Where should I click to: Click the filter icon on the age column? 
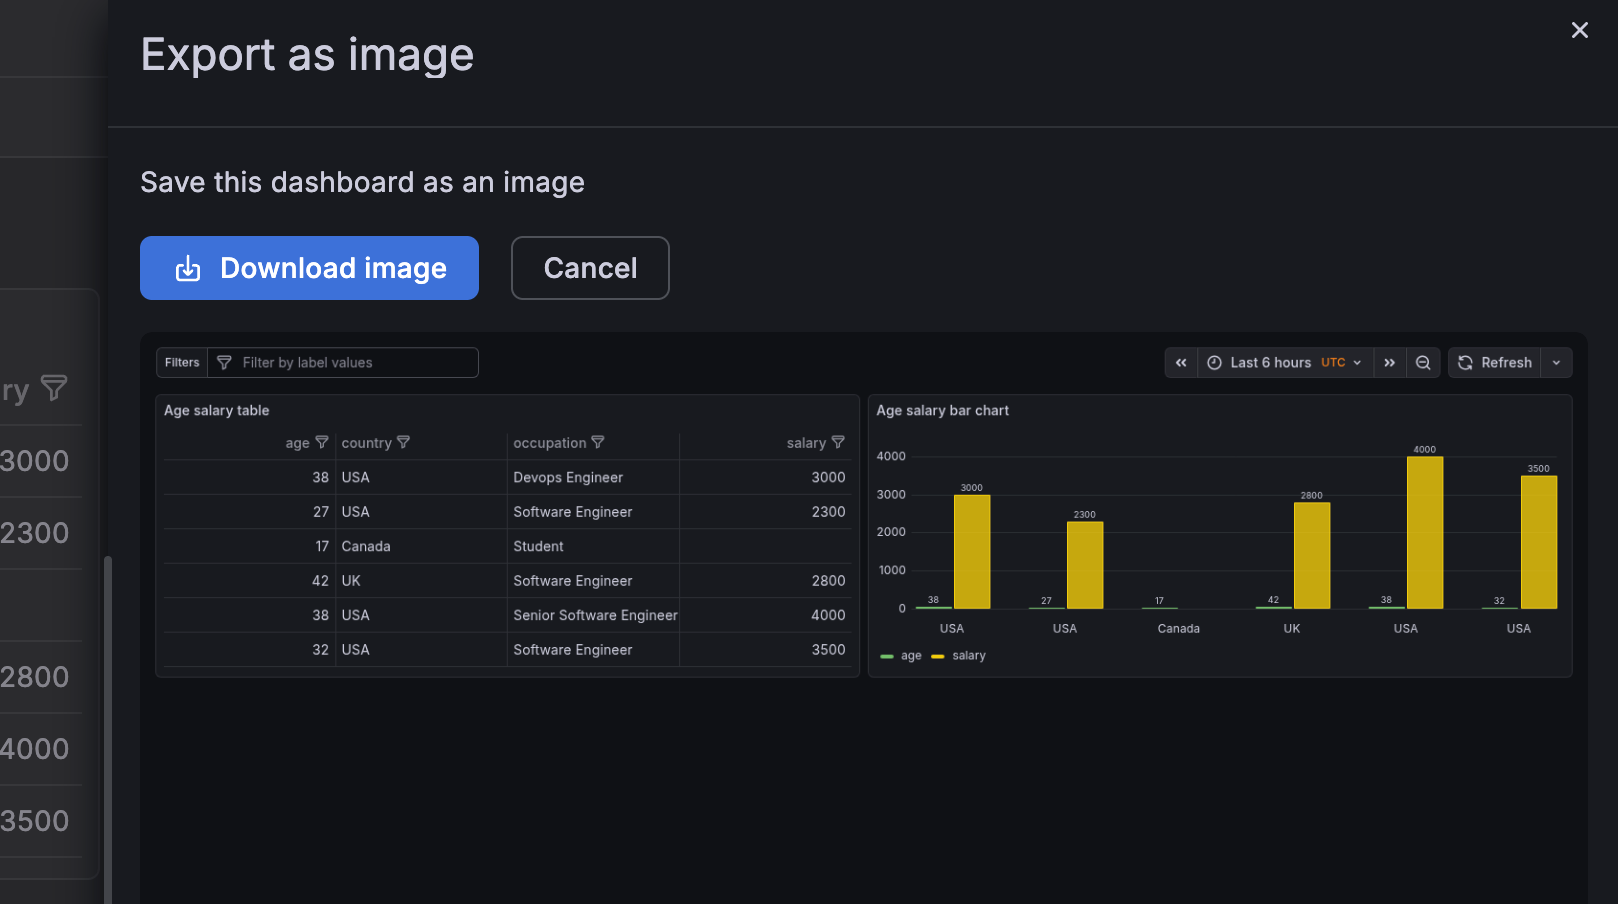pyautogui.click(x=322, y=442)
